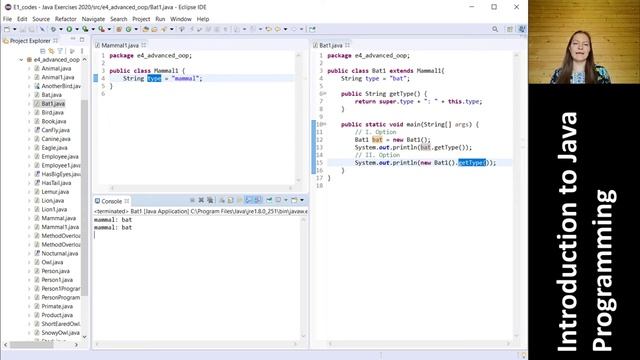Toggle Show Console on standard output change
Viewport: 640px width, 360px height.
click(x=249, y=200)
